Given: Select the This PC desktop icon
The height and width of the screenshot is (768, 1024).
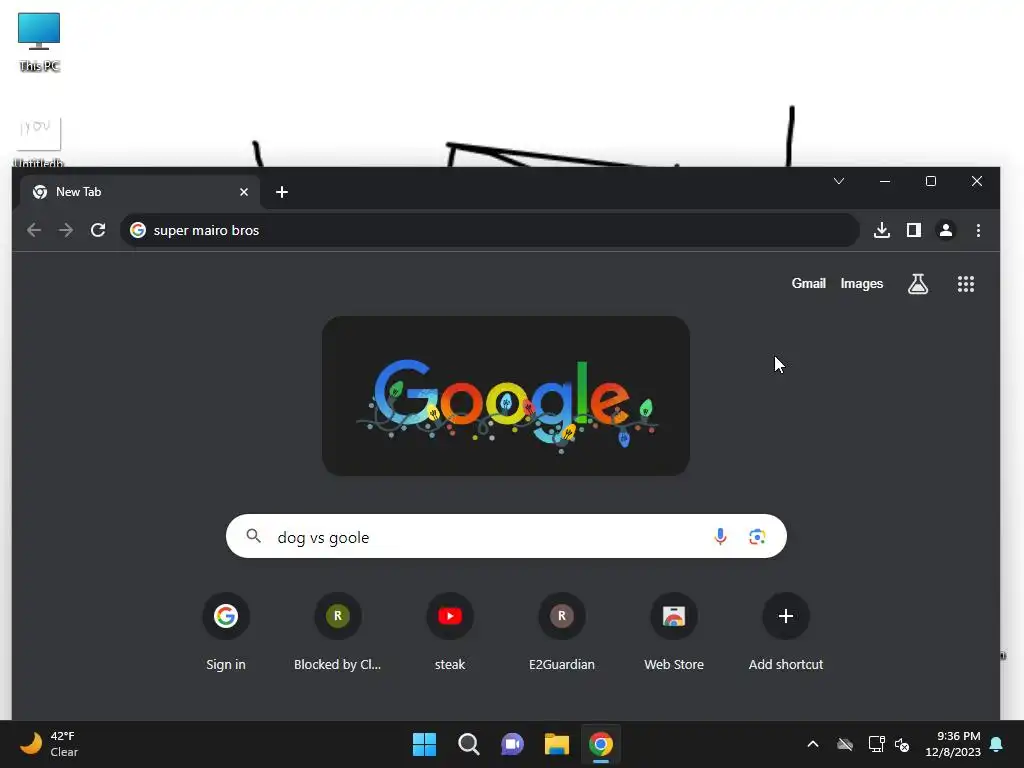Looking at the screenshot, I should (39, 42).
